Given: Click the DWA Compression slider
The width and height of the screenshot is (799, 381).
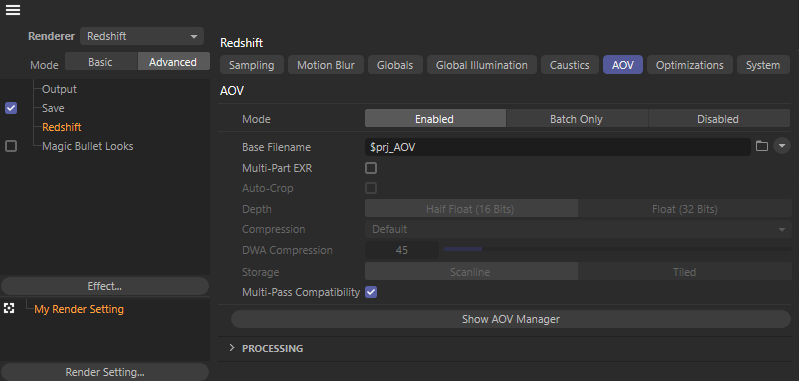Looking at the screenshot, I should 617,249.
